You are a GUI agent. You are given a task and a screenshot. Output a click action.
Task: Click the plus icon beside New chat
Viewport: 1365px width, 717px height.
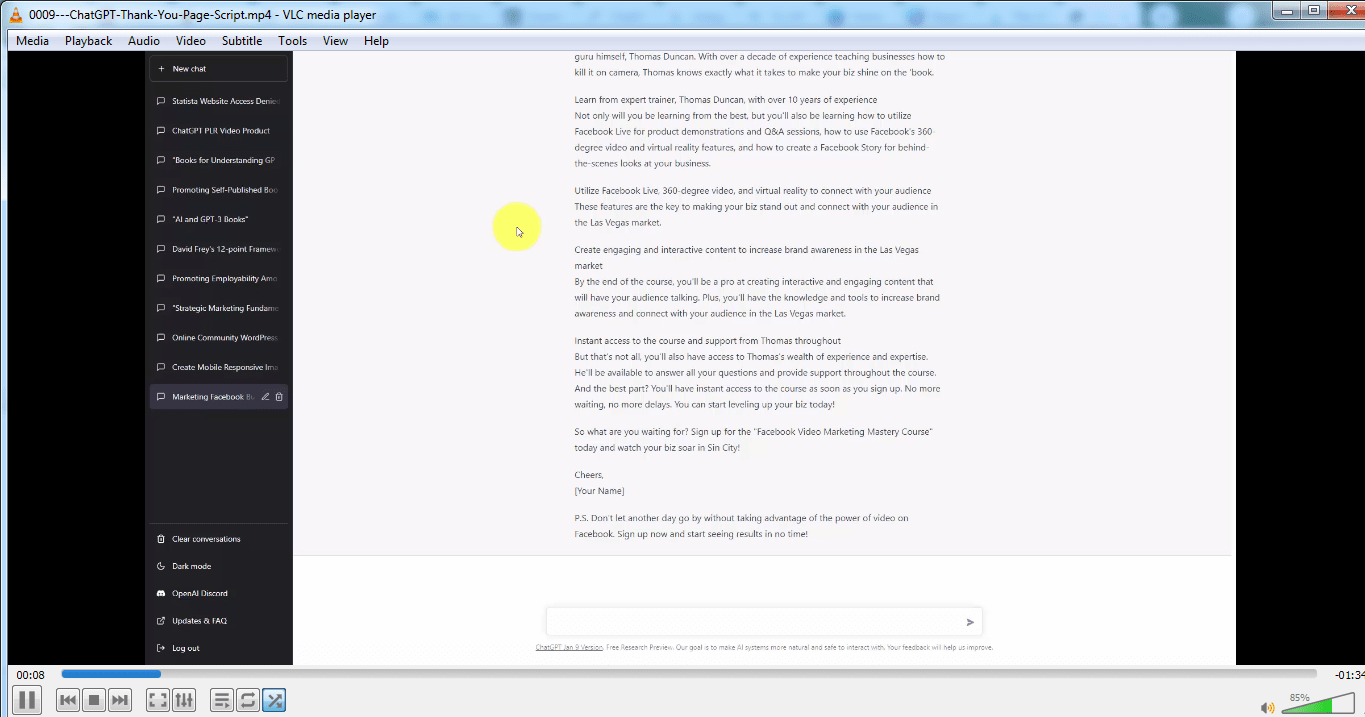(161, 69)
